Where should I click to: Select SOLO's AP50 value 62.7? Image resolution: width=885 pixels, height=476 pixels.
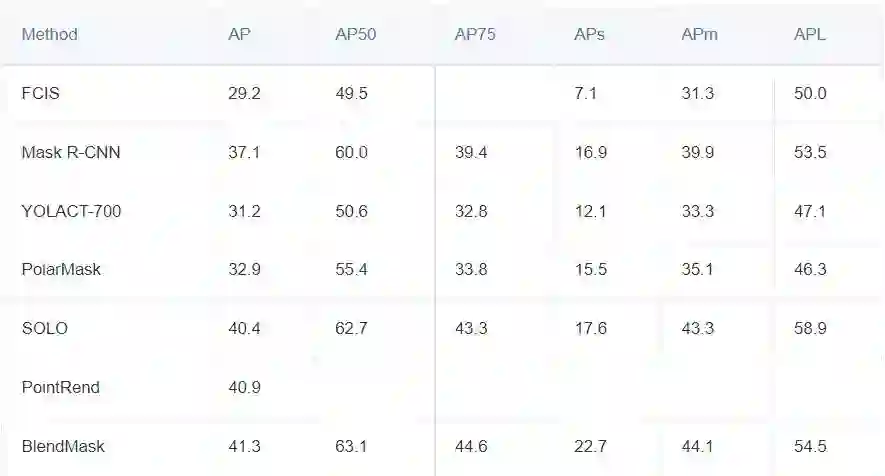click(x=352, y=328)
